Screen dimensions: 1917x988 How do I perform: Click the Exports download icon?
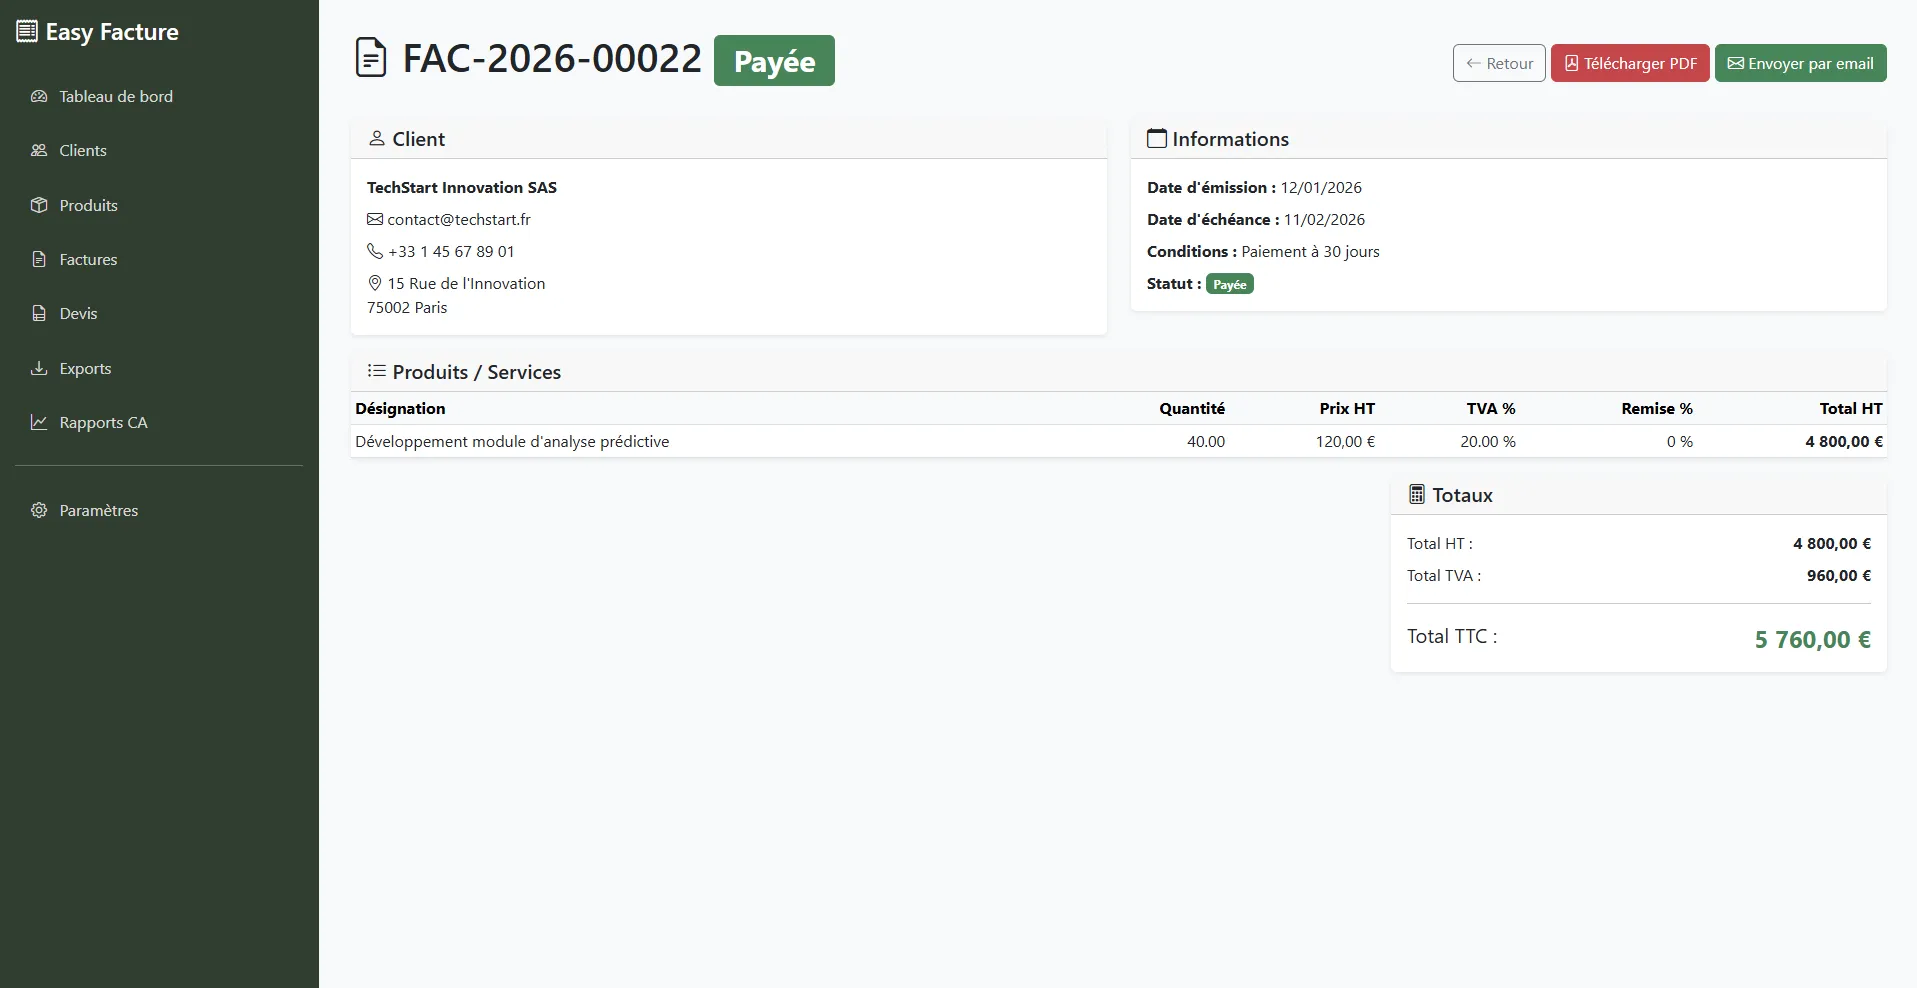(x=39, y=368)
